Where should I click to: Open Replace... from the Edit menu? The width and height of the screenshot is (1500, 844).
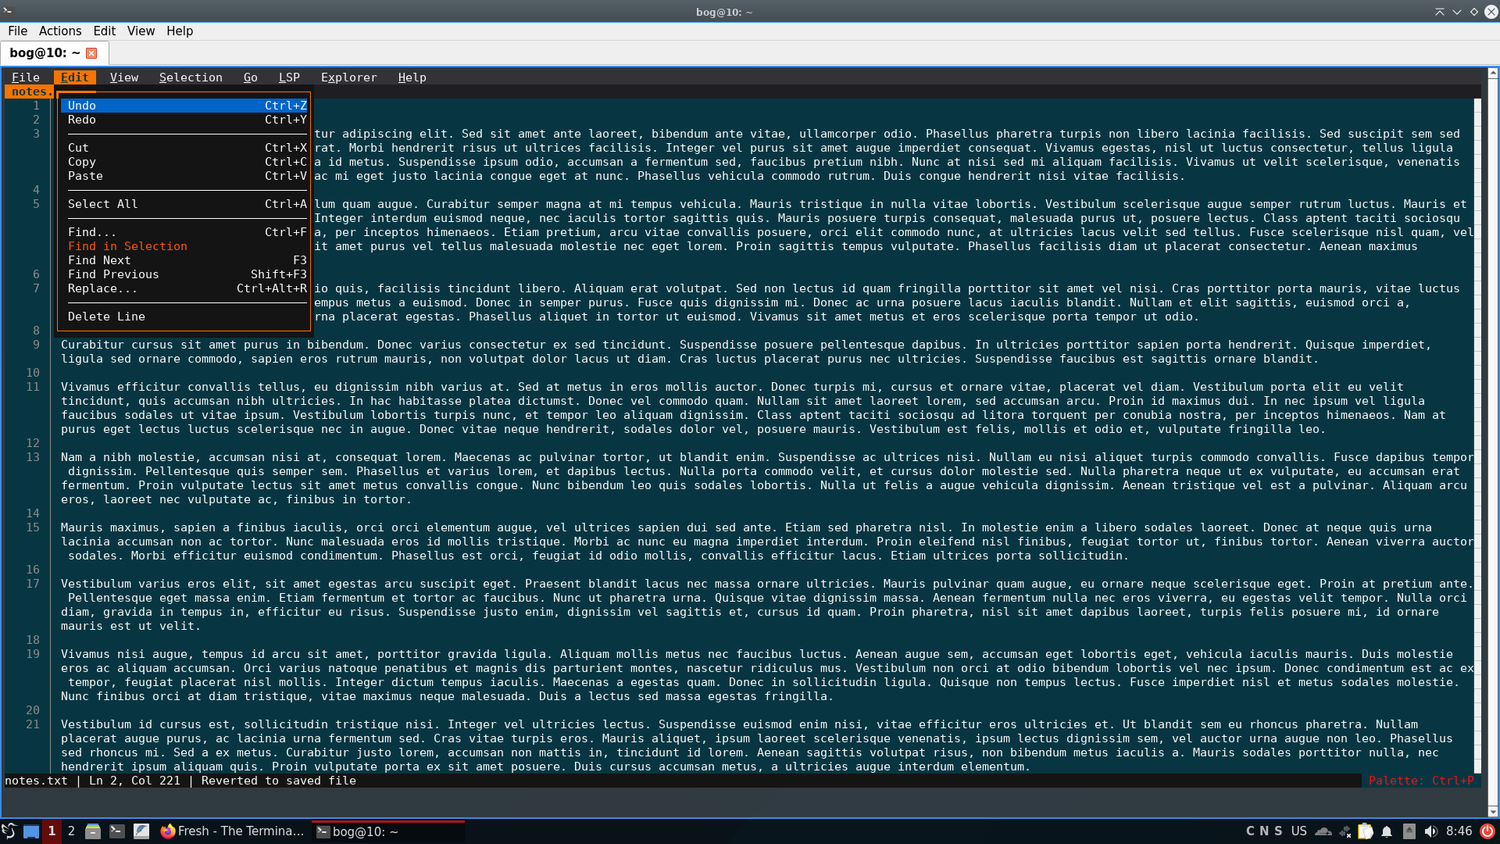point(185,288)
